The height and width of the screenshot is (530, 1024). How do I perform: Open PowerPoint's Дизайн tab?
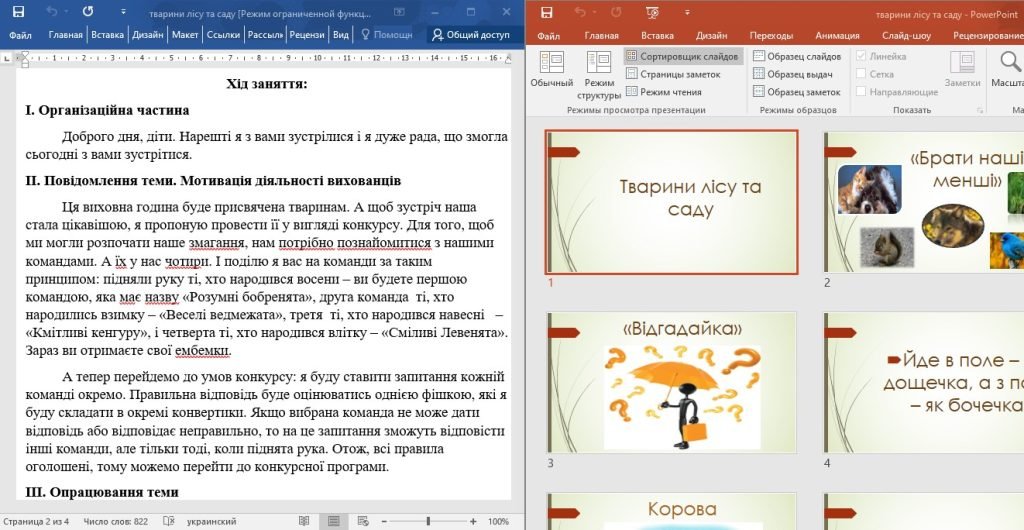coord(711,36)
